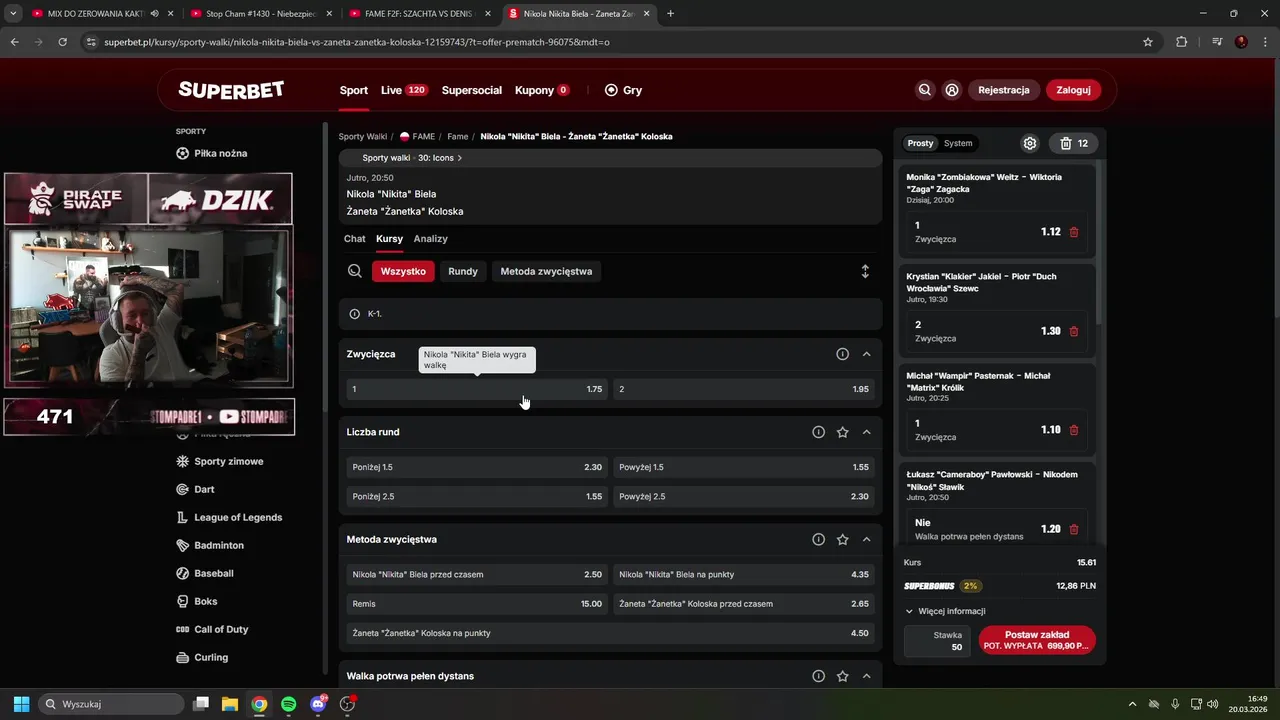The height and width of the screenshot is (720, 1280).
Task: Open Sporty walki 30: Icons breadcrumb dropdown
Action: 411,158
